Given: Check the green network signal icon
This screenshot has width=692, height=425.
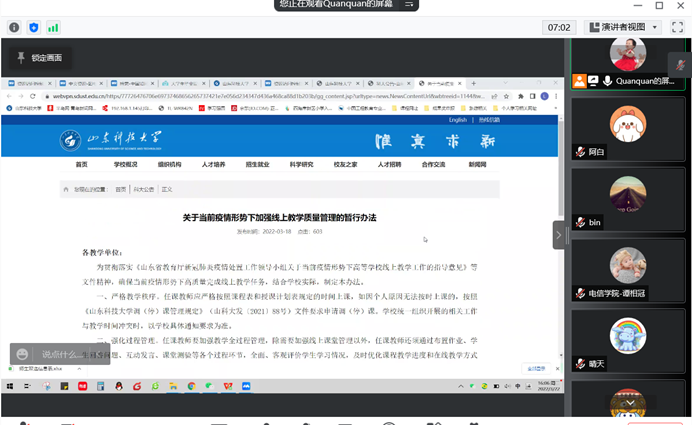Looking at the screenshot, I should pos(53,27).
